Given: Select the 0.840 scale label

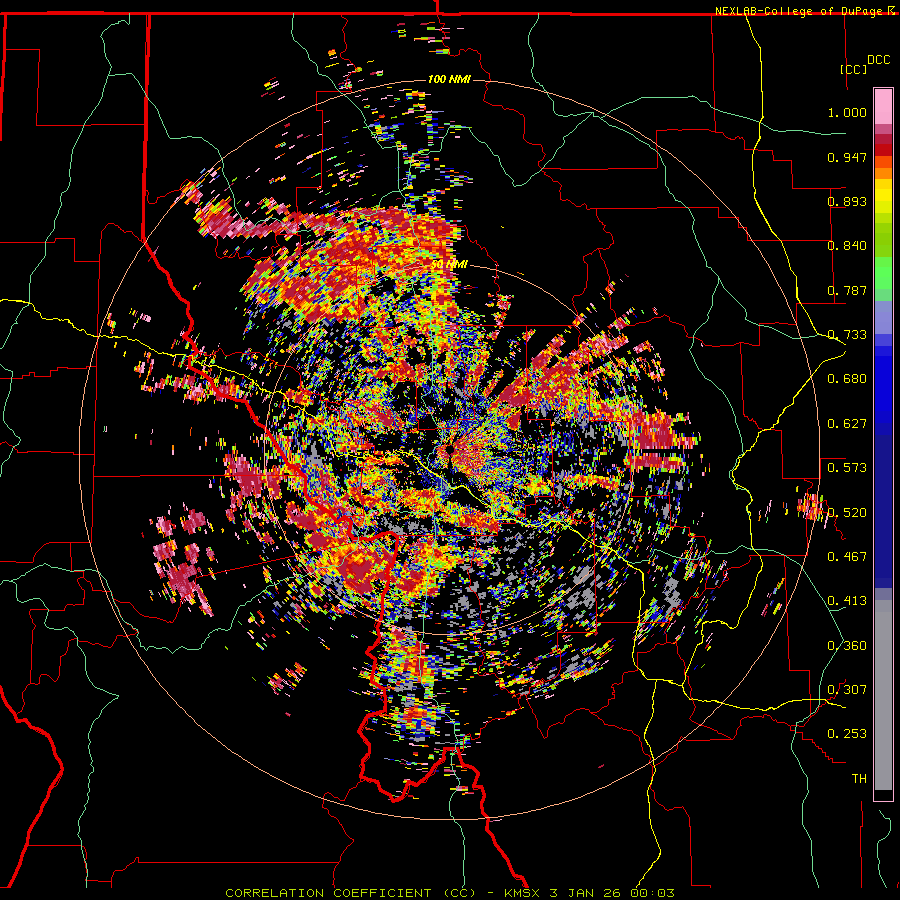Looking at the screenshot, I should pos(847,246).
